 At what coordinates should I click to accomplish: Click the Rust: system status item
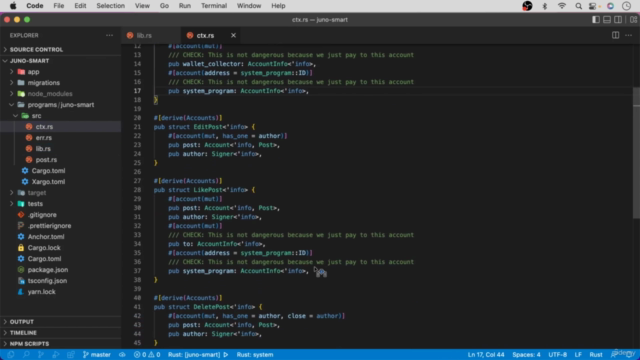[255, 355]
